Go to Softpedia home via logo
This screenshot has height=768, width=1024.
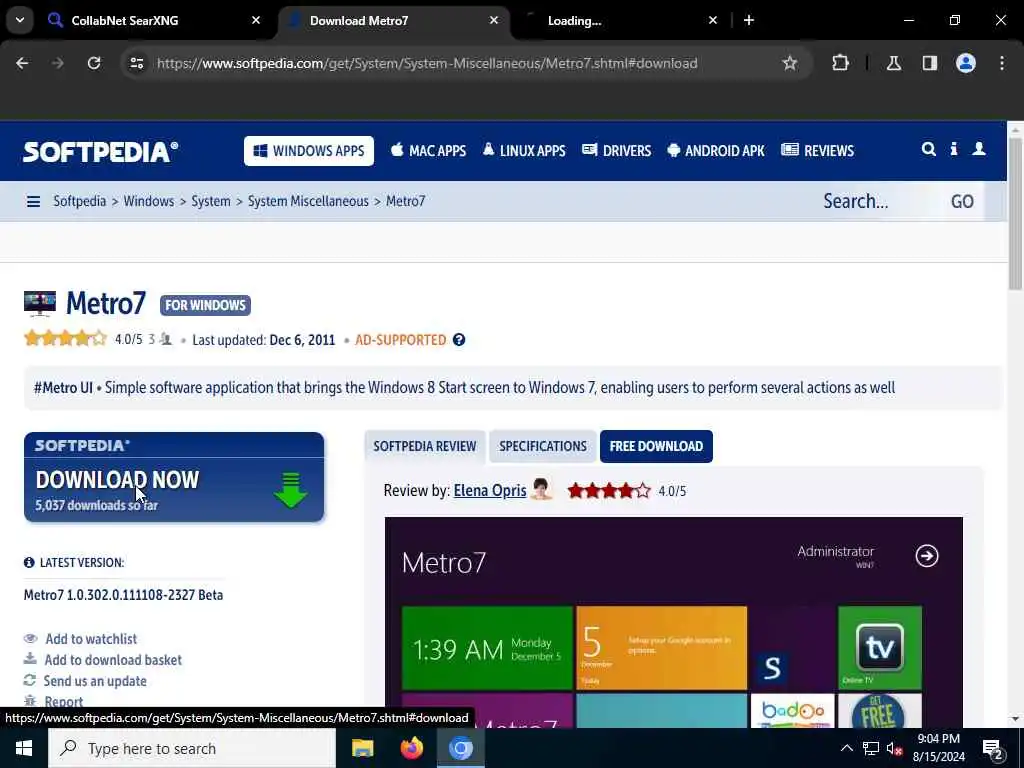point(101,152)
